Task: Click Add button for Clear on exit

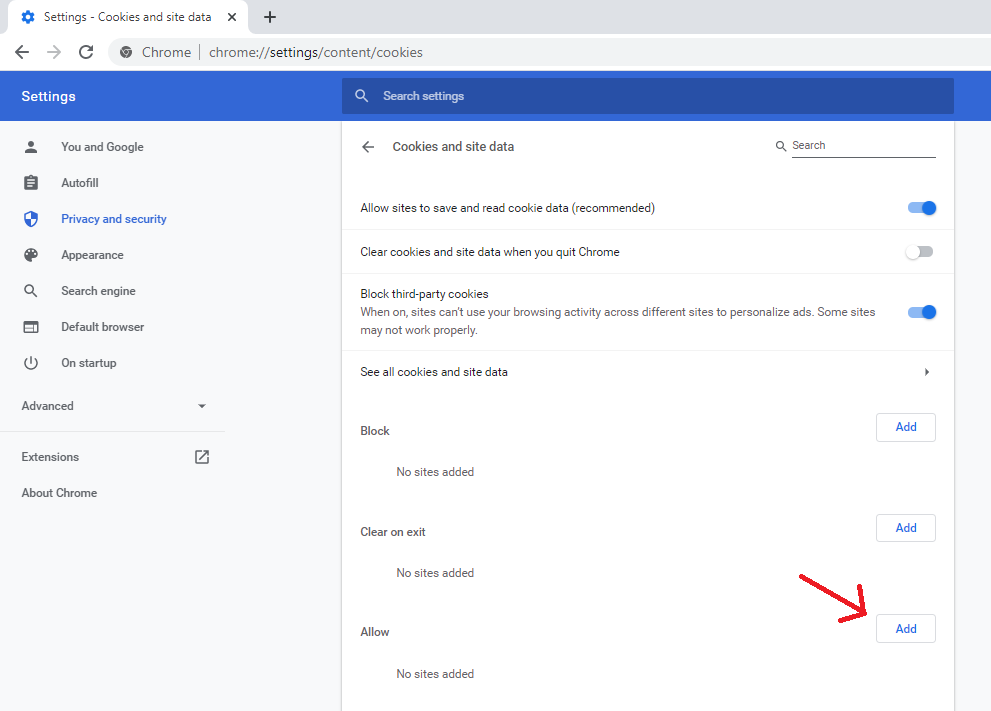Action: point(905,528)
